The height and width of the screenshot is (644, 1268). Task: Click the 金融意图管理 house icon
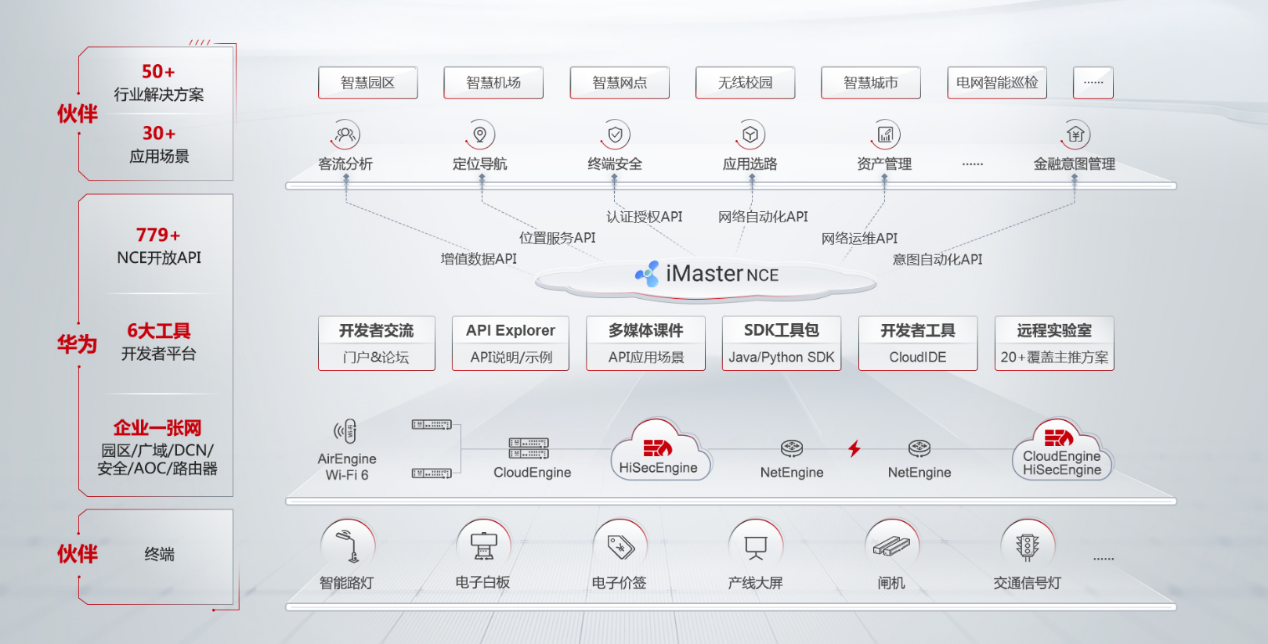click(1075, 134)
